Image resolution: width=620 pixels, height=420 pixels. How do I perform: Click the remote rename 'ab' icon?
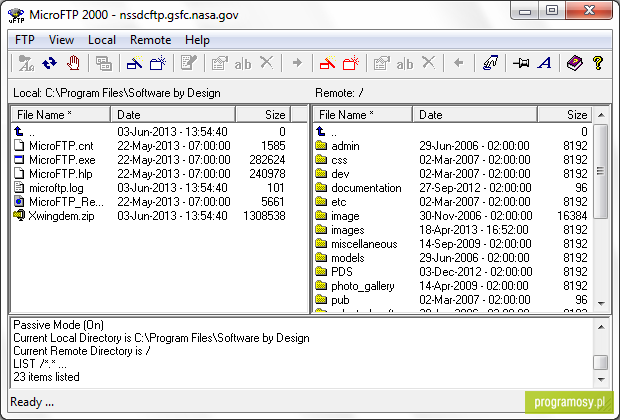pyautogui.click(x=405, y=64)
